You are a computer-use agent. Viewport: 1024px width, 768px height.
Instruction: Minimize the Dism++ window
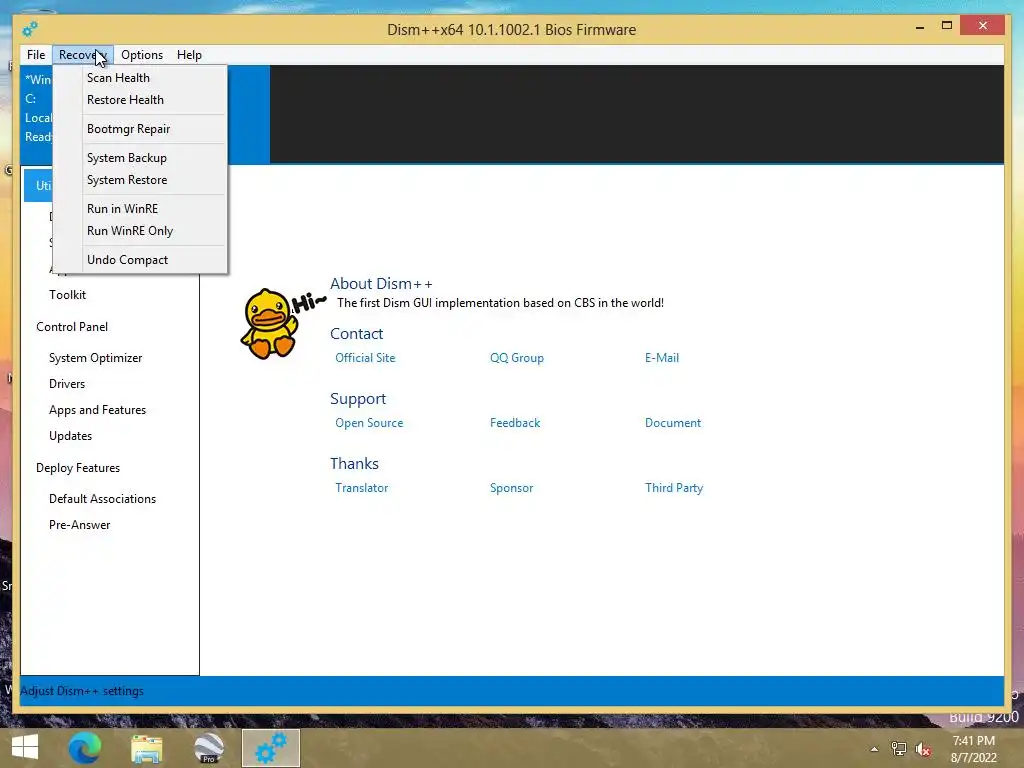click(920, 27)
